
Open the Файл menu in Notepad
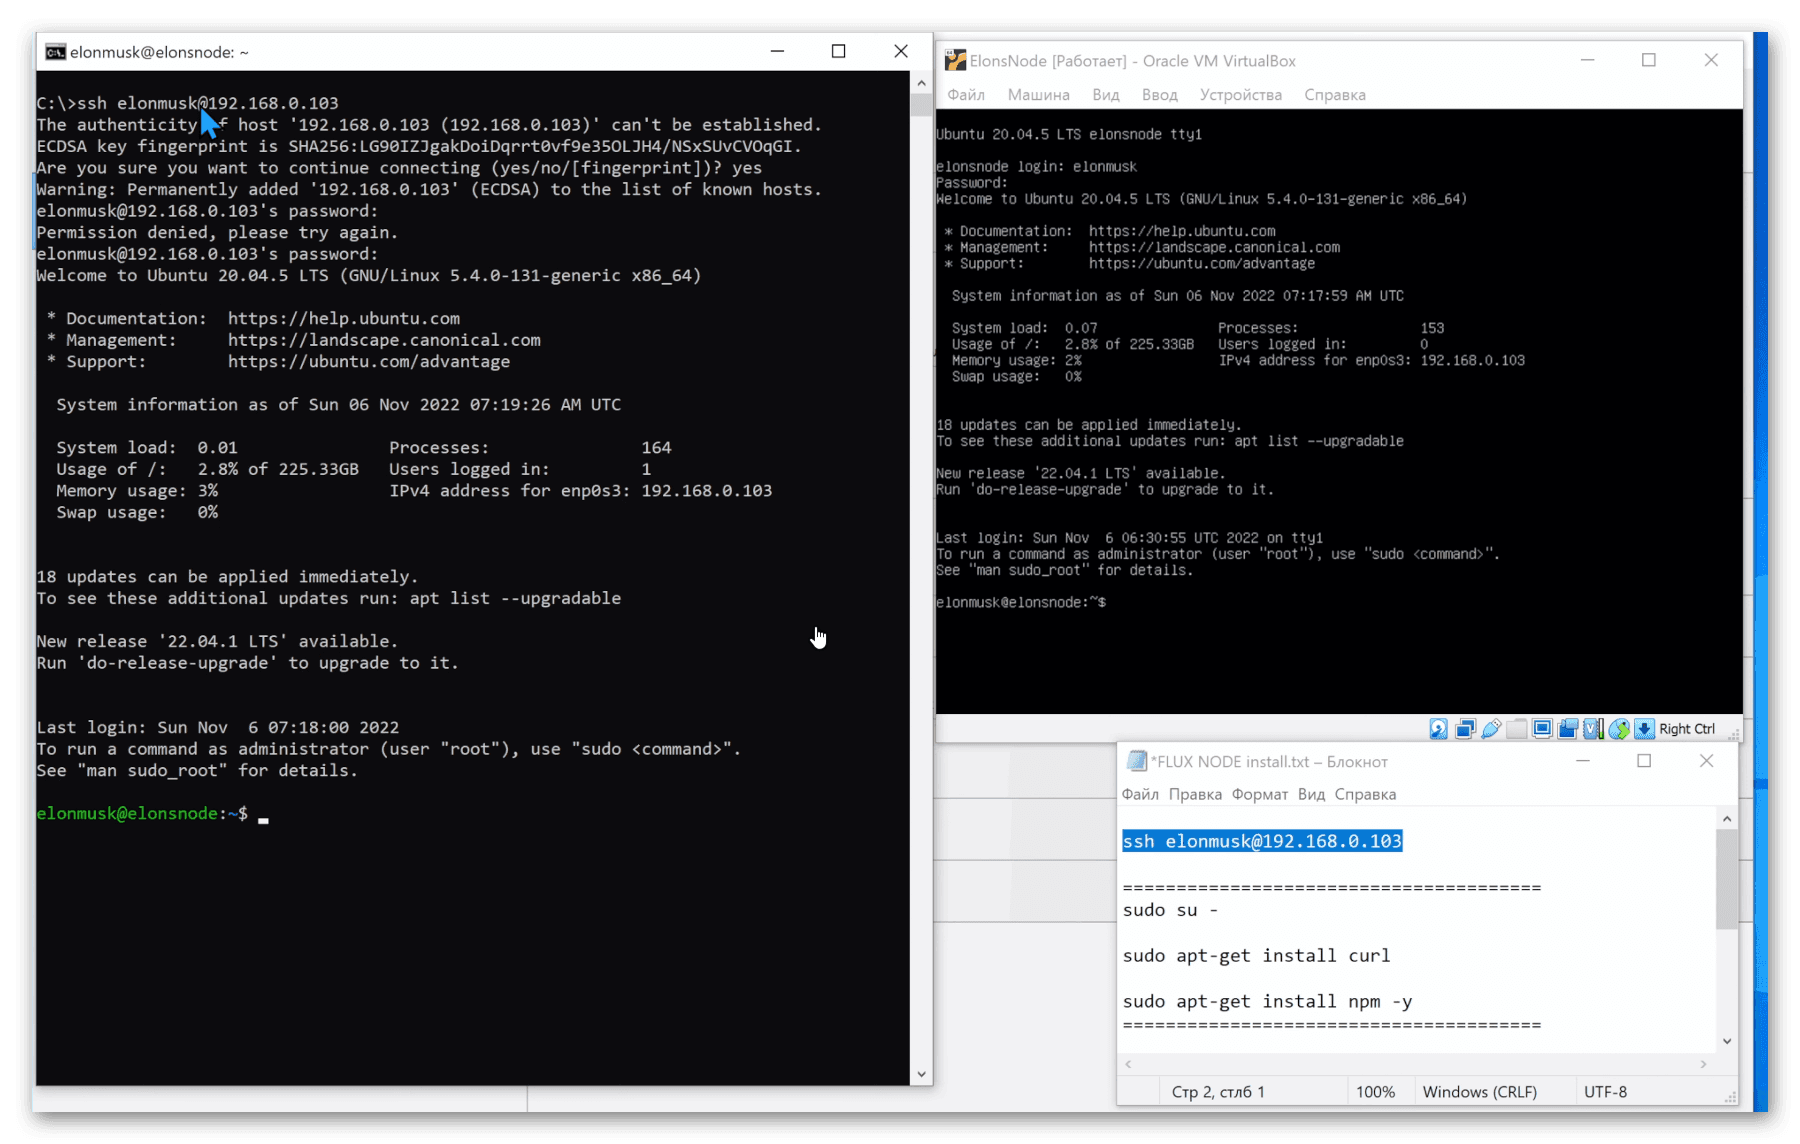(1140, 794)
